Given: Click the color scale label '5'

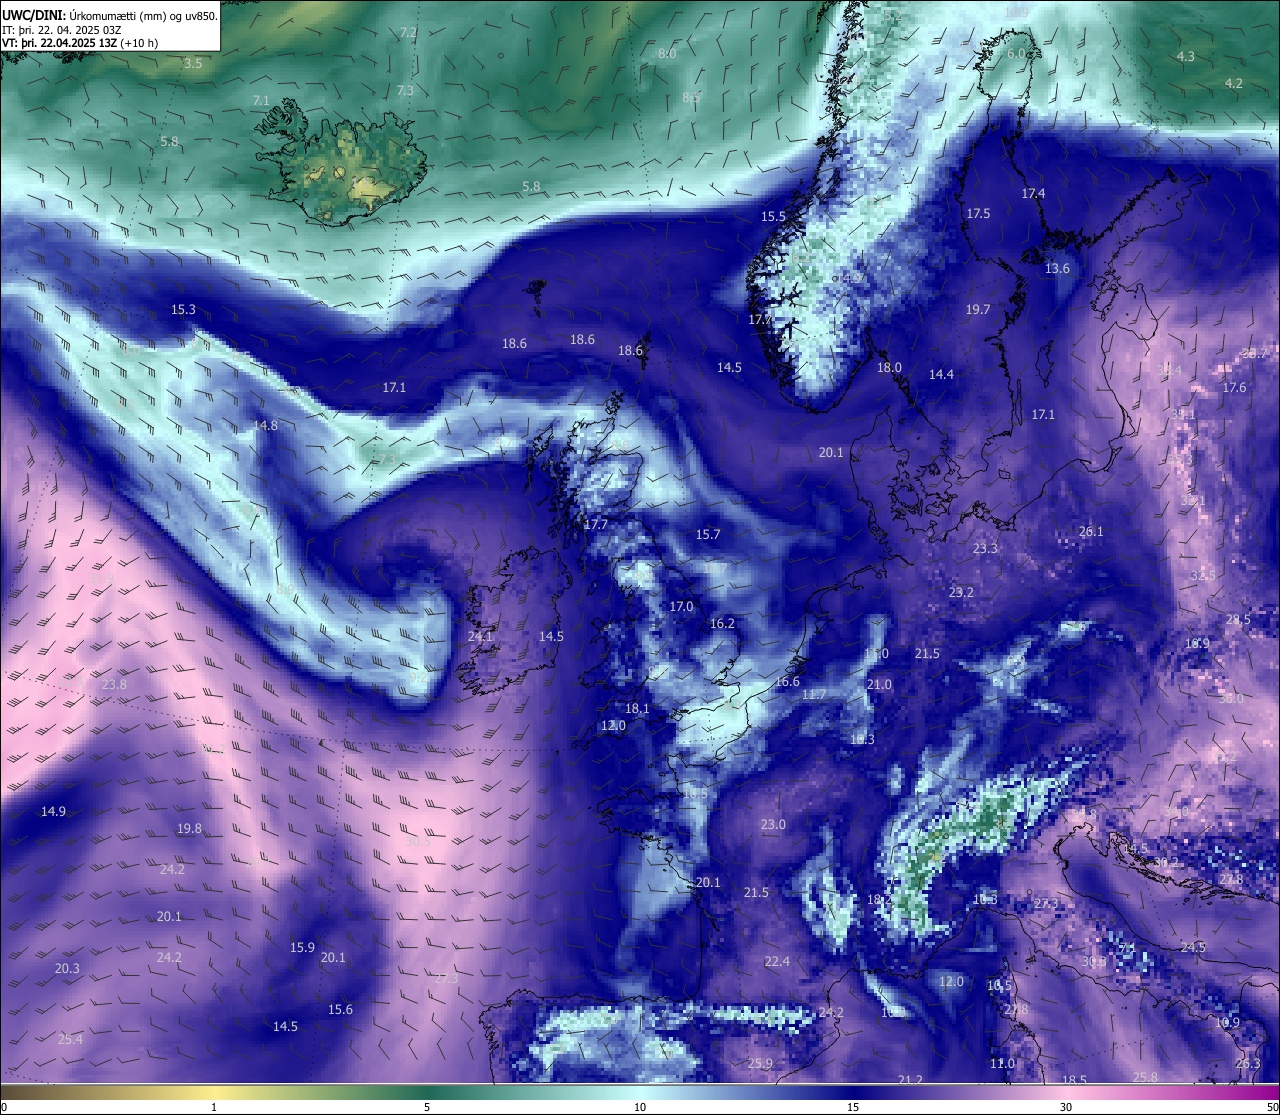Looking at the screenshot, I should pos(427,1107).
